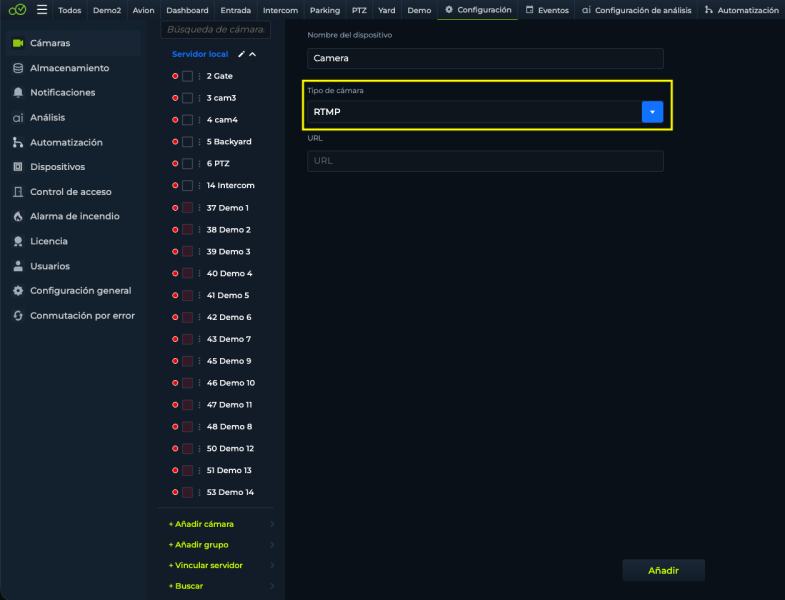Edit Servidor local with pencil icon

click(x=241, y=54)
